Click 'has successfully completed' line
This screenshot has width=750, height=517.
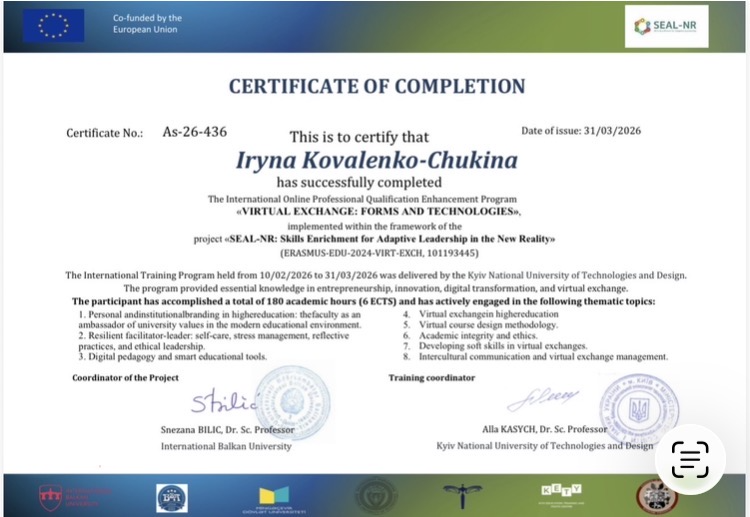[x=359, y=182]
